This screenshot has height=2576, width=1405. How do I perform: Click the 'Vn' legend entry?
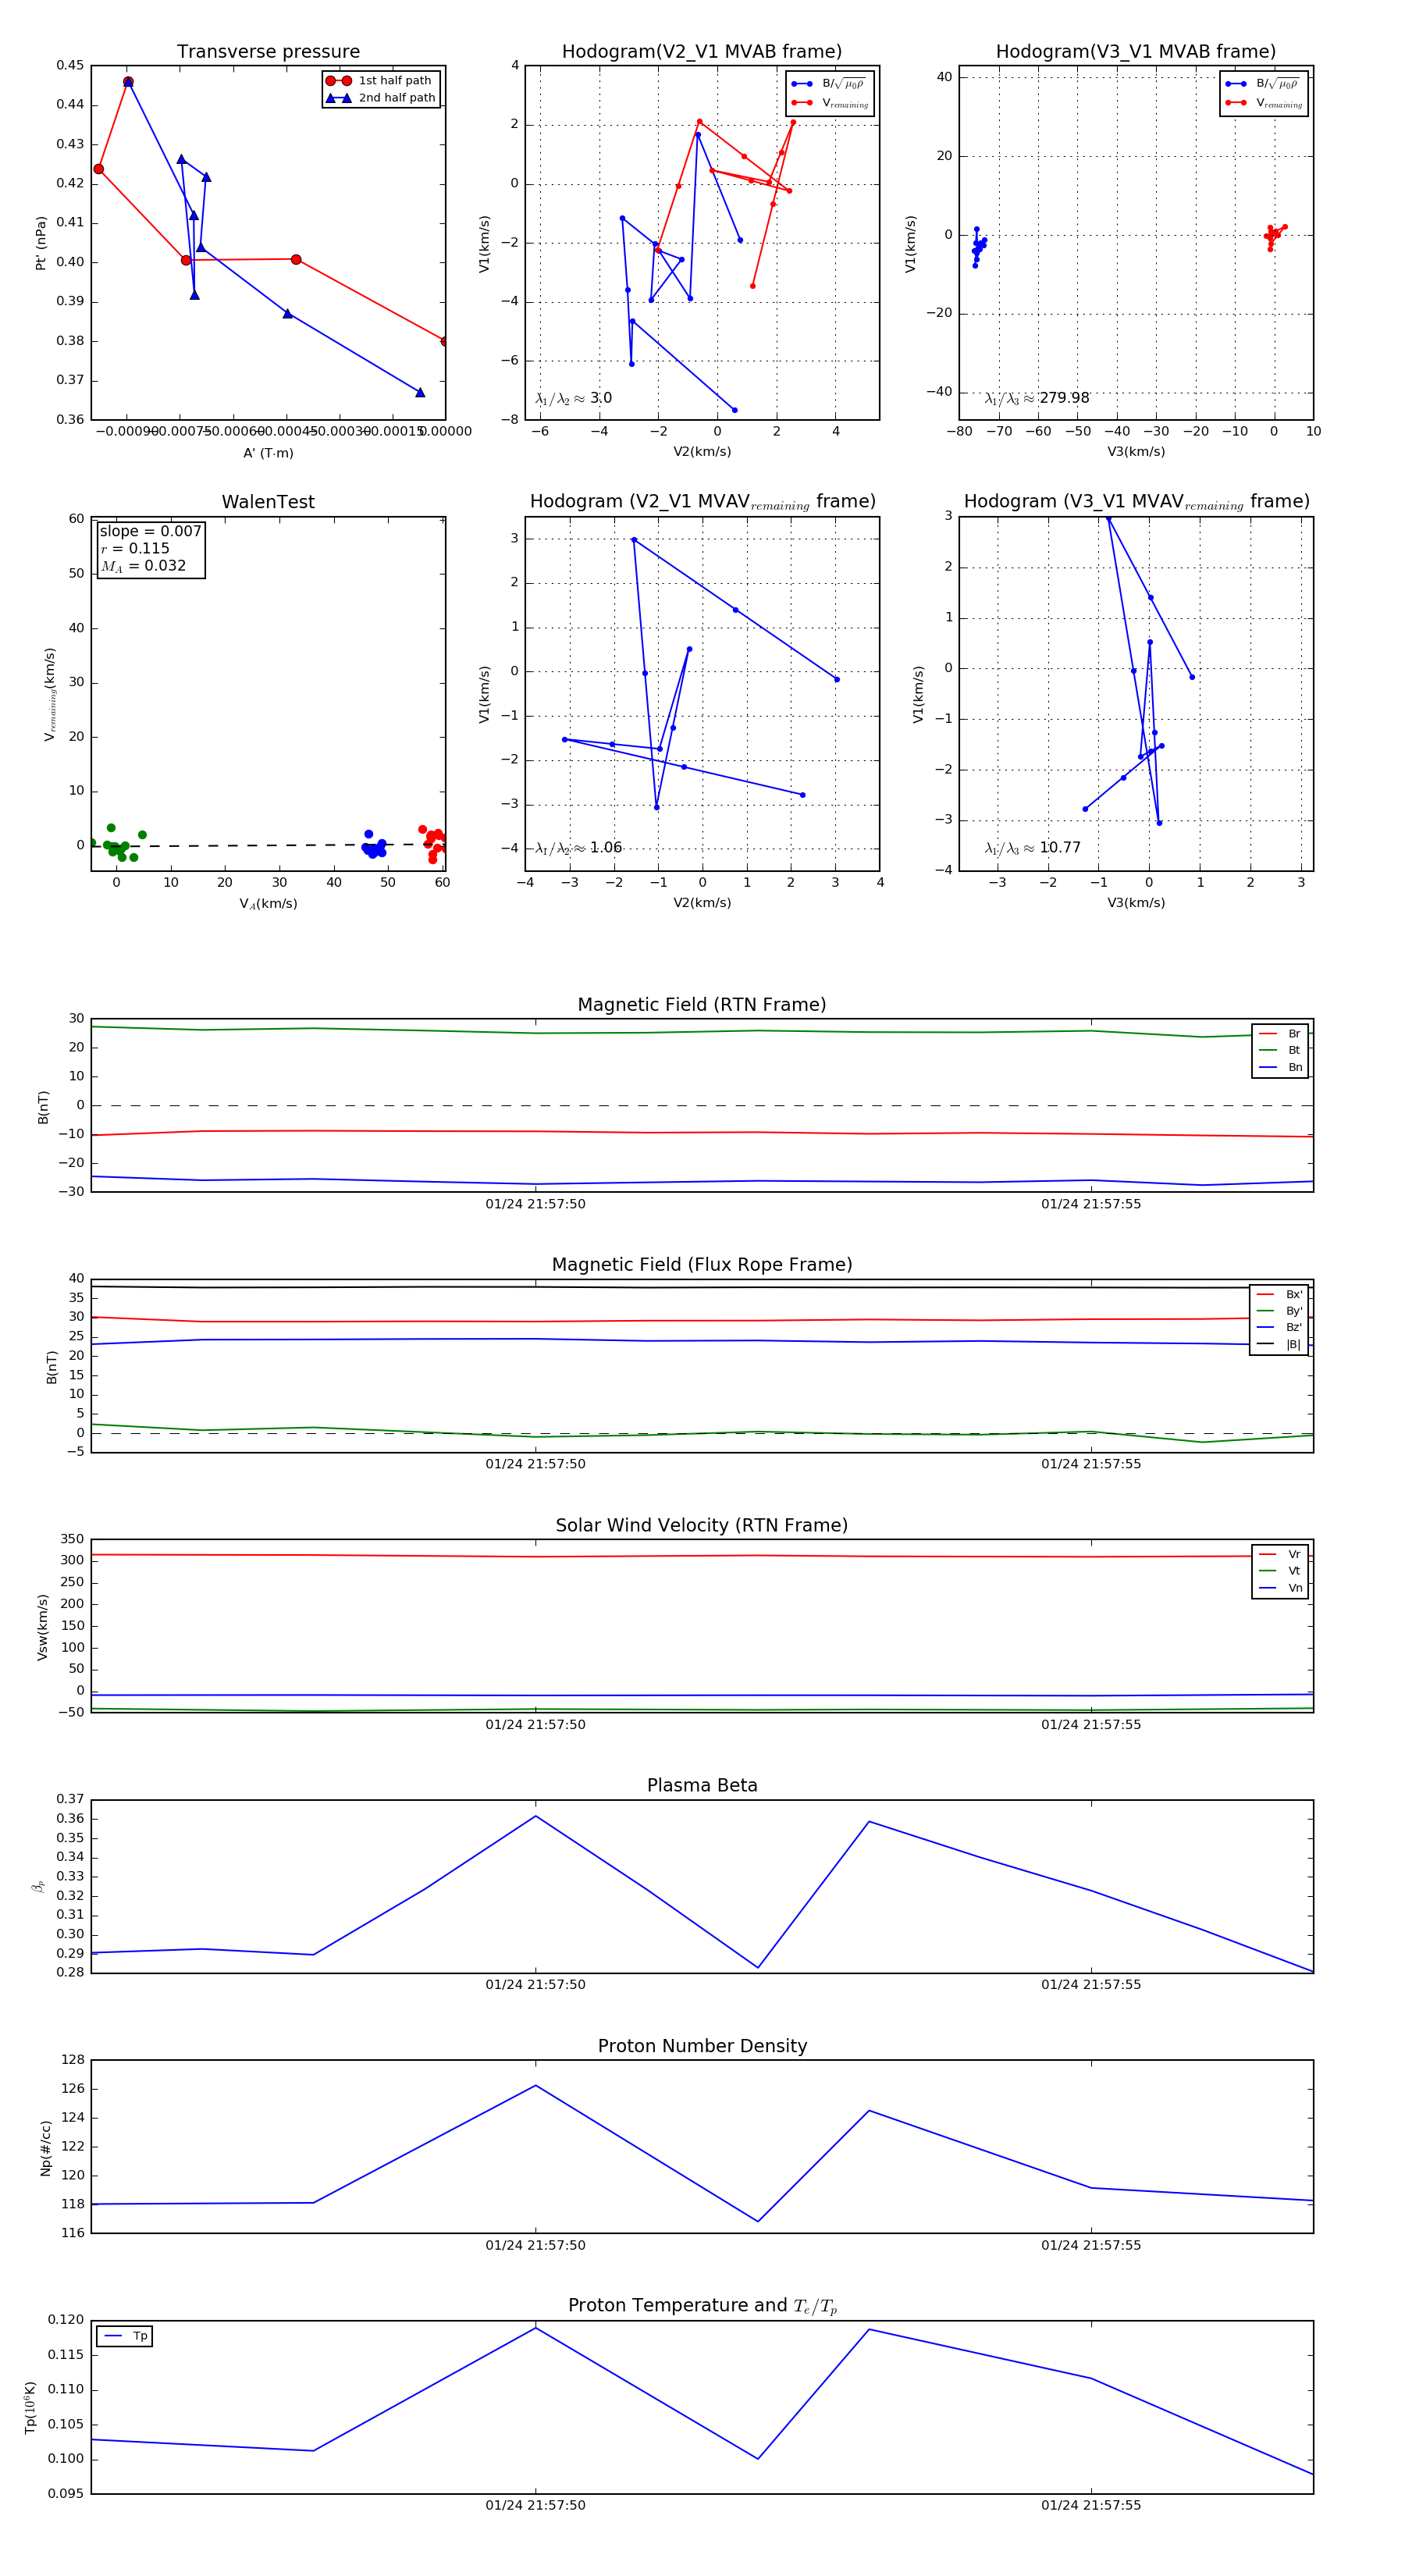click(x=1280, y=1588)
